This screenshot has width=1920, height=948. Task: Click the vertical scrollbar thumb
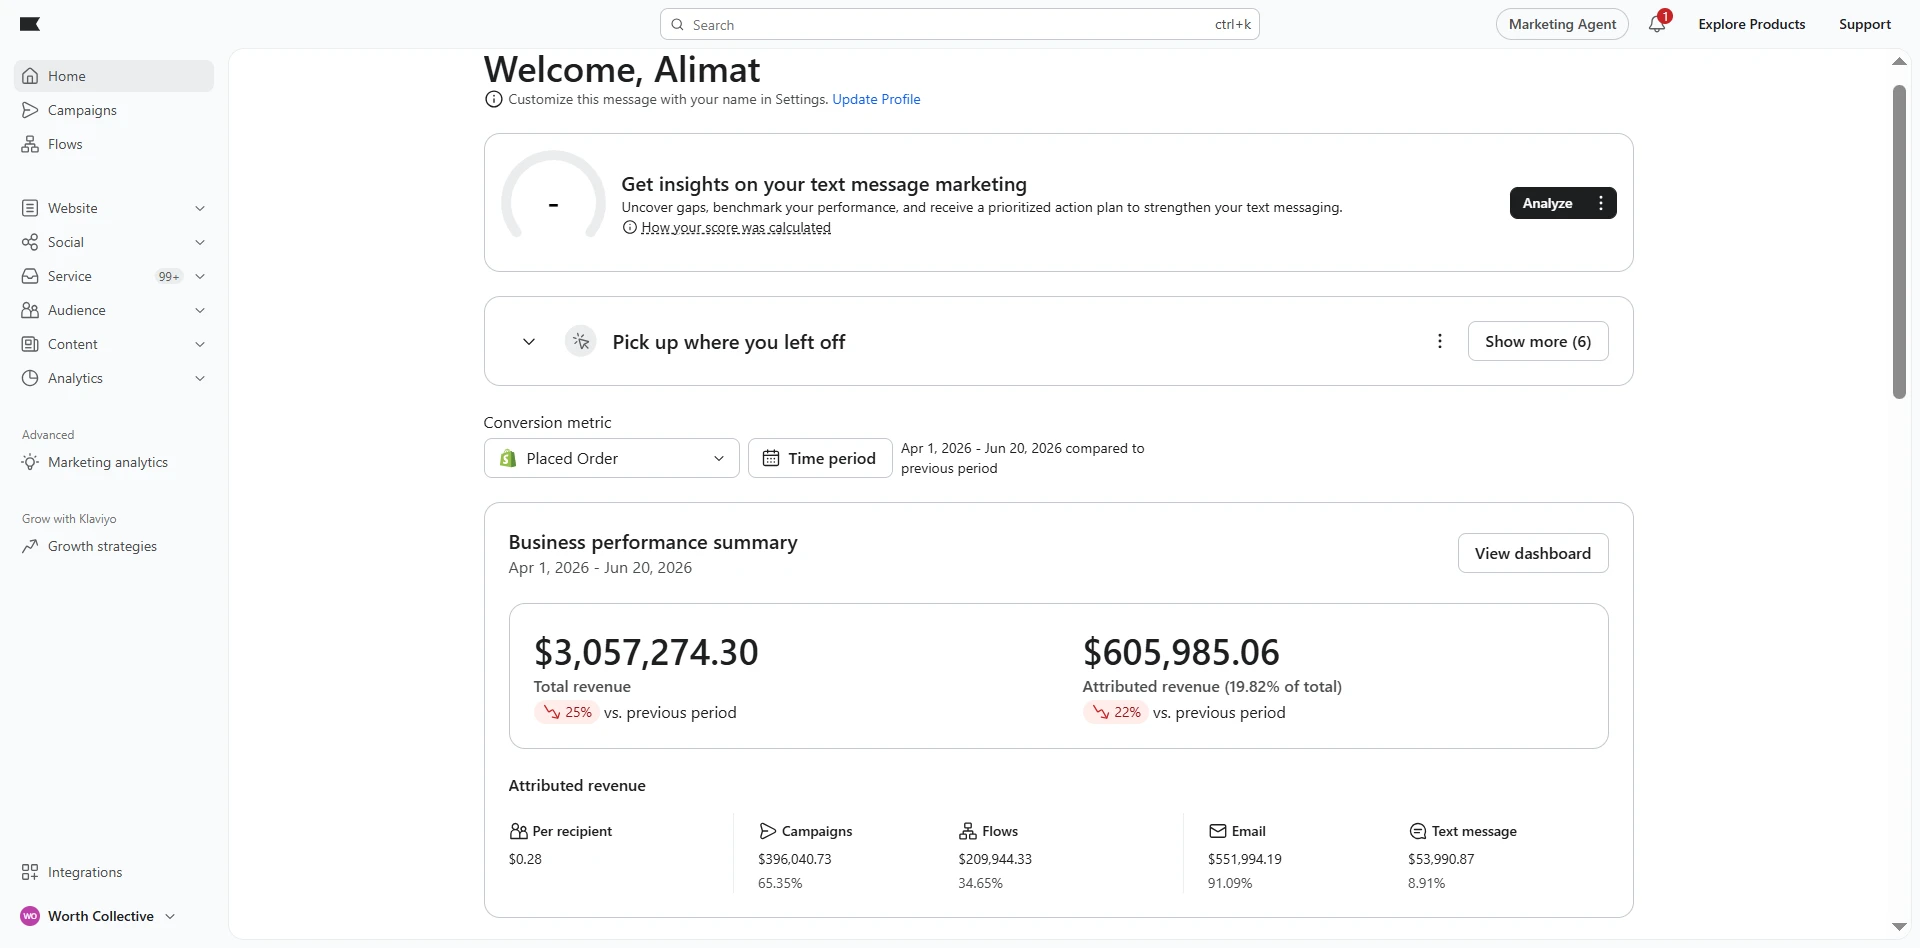click(x=1899, y=242)
